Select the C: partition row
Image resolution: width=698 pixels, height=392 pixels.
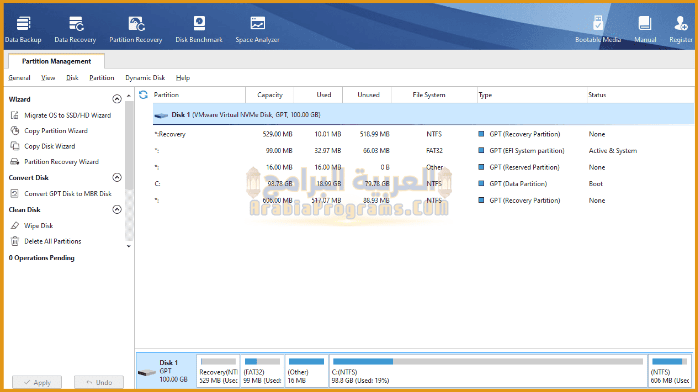[423, 184]
